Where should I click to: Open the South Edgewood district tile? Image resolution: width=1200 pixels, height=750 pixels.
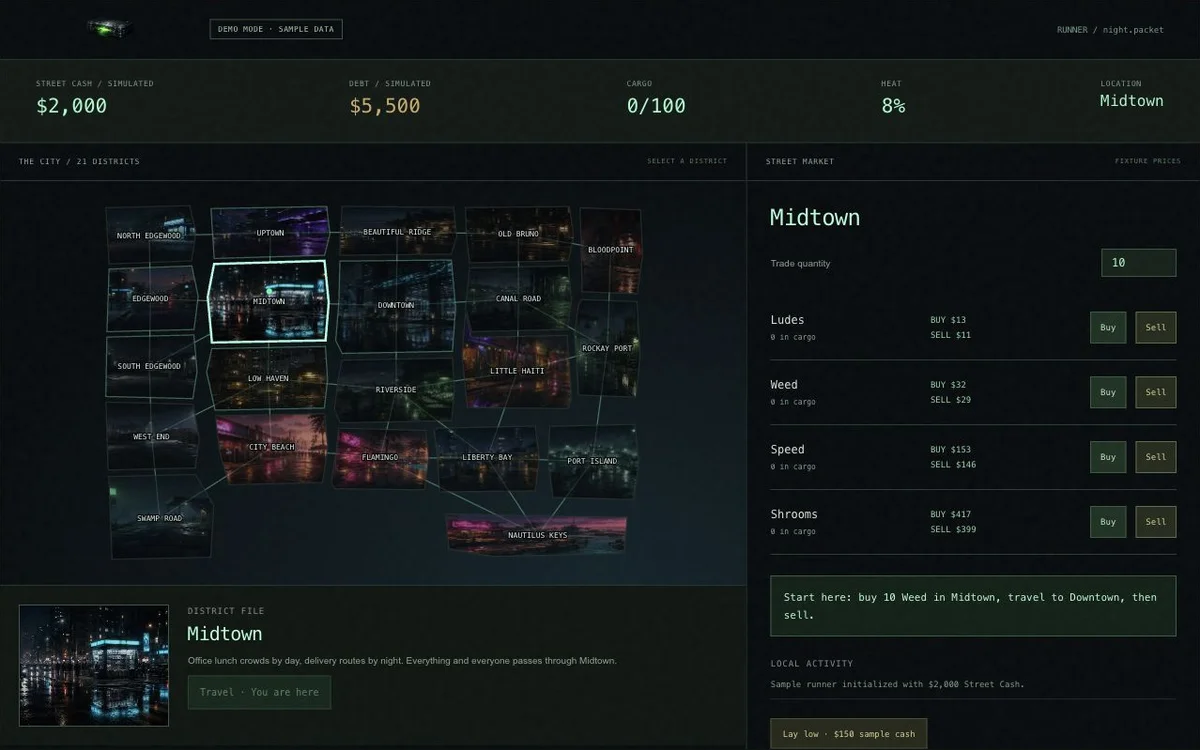pos(150,366)
